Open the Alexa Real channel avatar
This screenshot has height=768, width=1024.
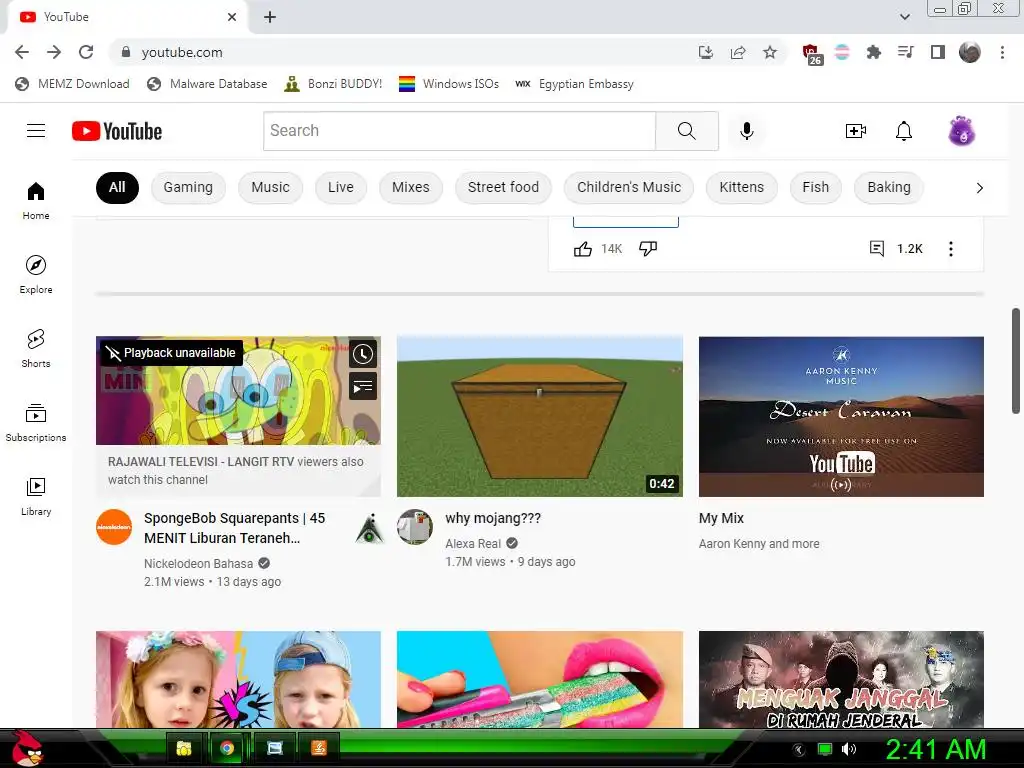415,527
